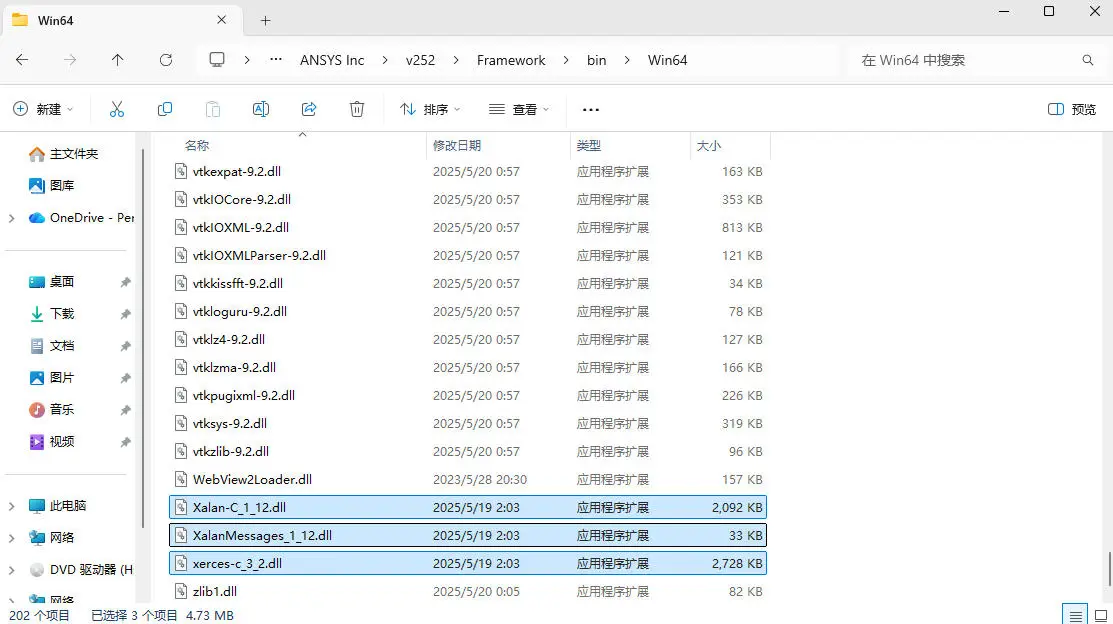Switch to details list view in status bar
This screenshot has height=624, width=1113.
pos(1075,615)
